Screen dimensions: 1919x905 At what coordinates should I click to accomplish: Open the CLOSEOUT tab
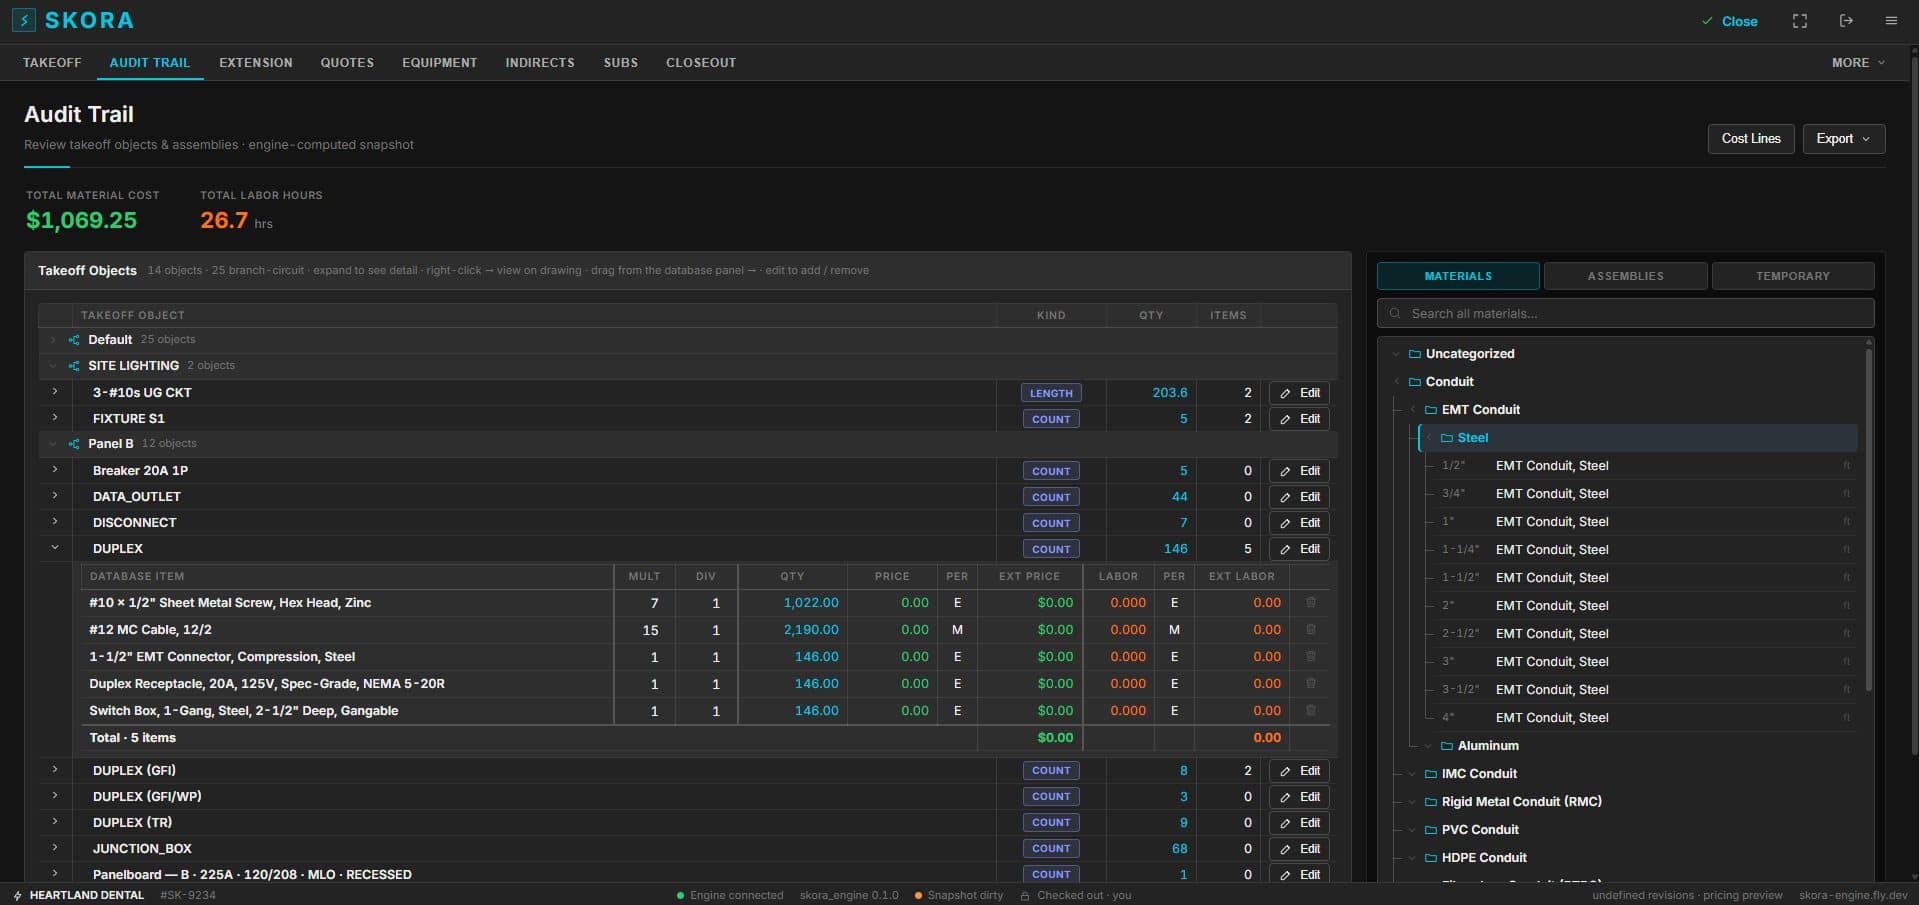click(x=701, y=62)
